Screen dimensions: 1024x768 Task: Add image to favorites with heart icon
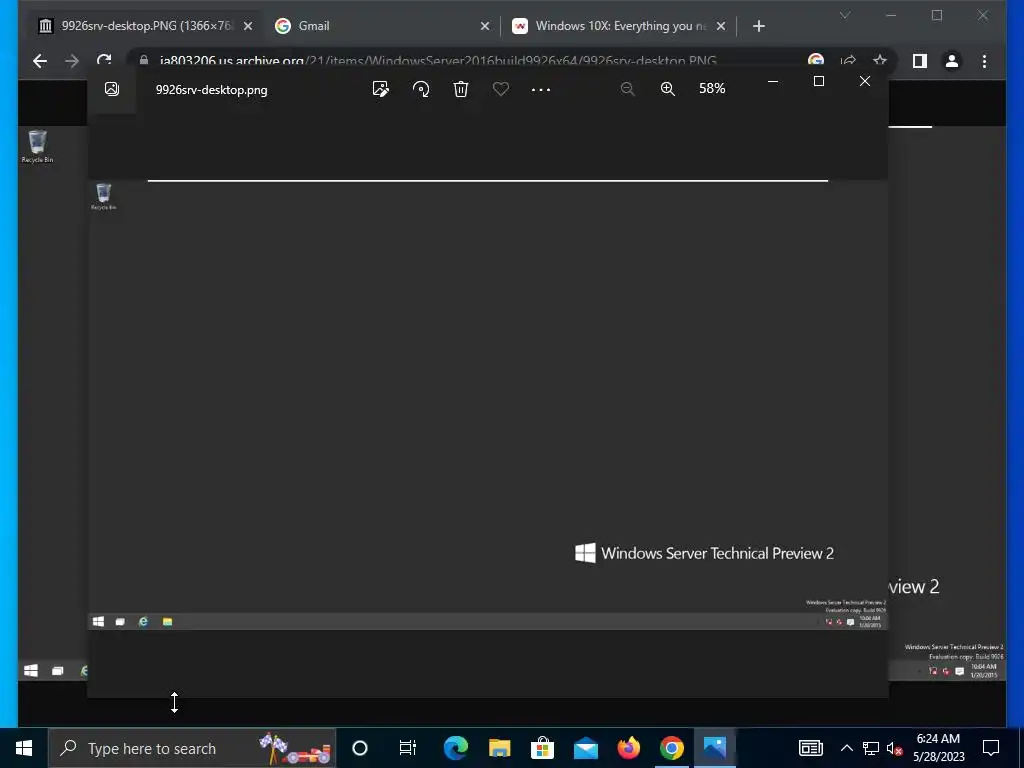point(501,89)
